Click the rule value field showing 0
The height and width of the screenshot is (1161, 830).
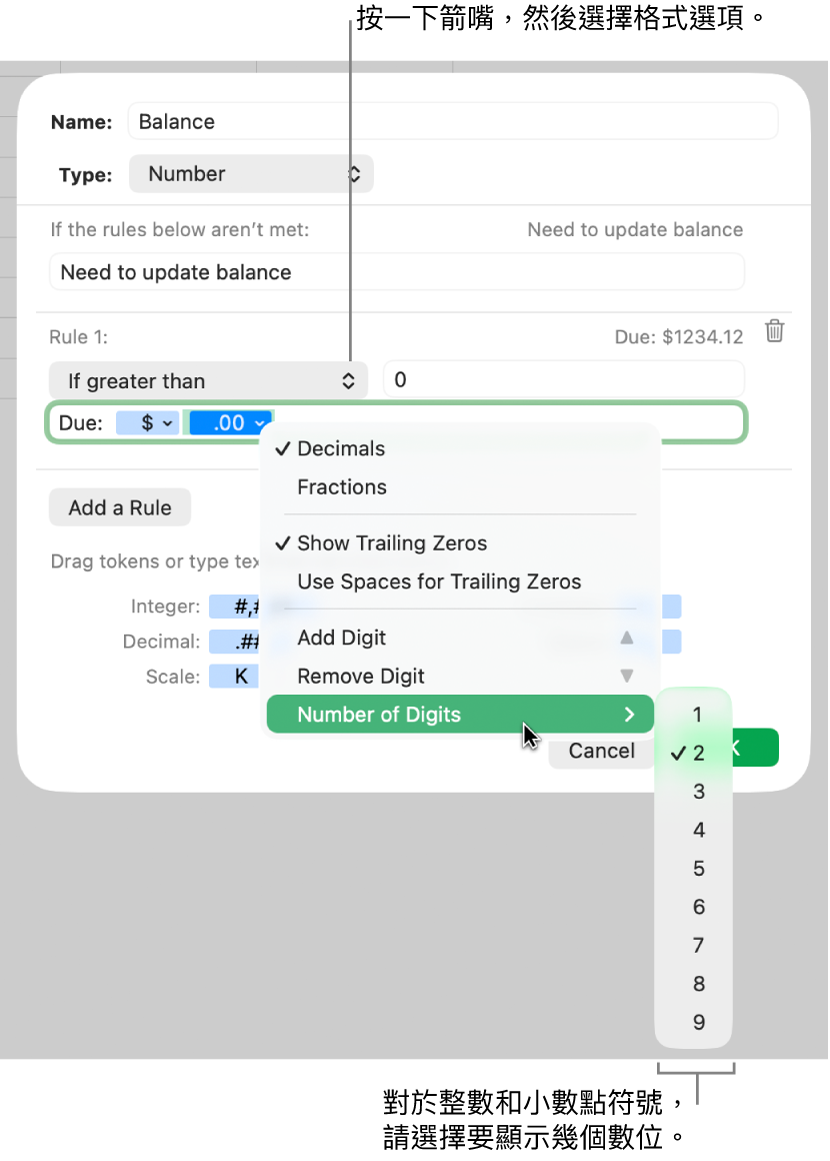click(x=563, y=380)
